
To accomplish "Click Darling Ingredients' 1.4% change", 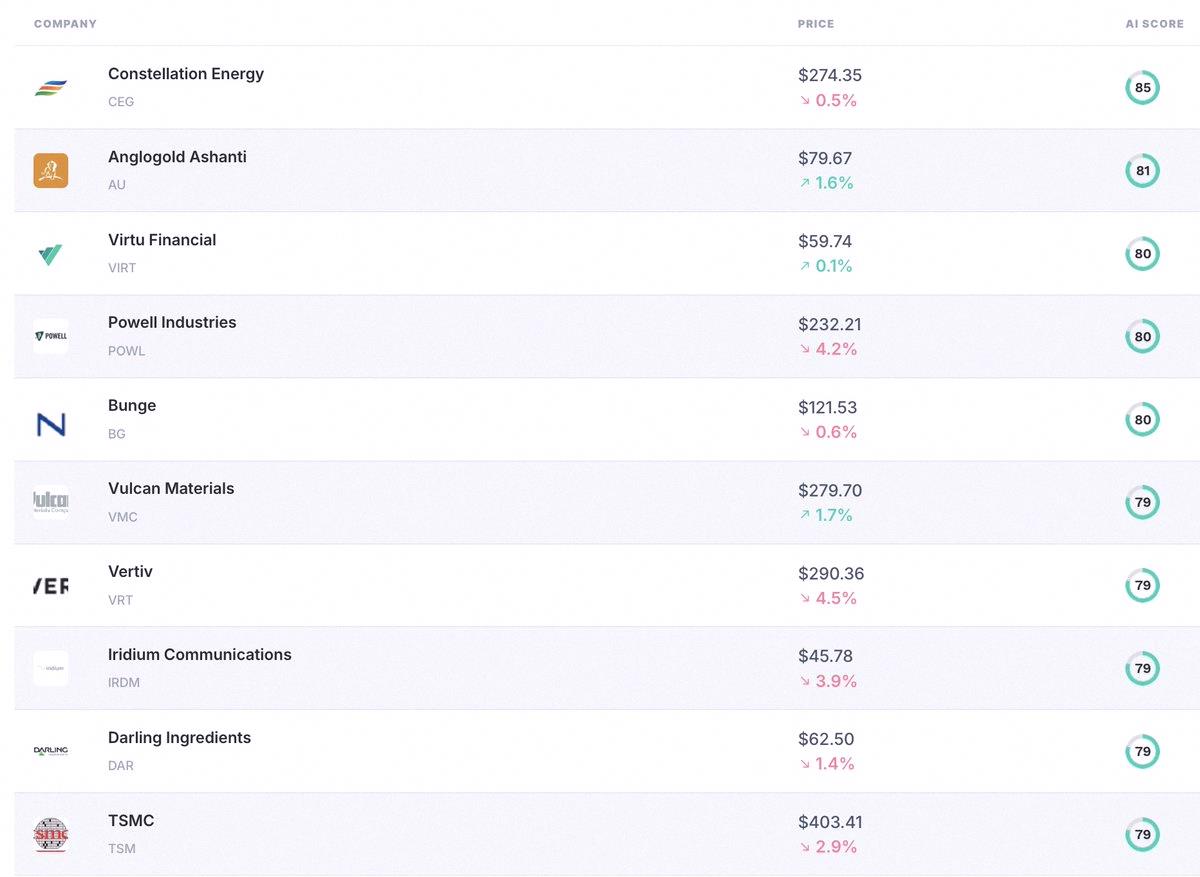I will coord(827,765).
